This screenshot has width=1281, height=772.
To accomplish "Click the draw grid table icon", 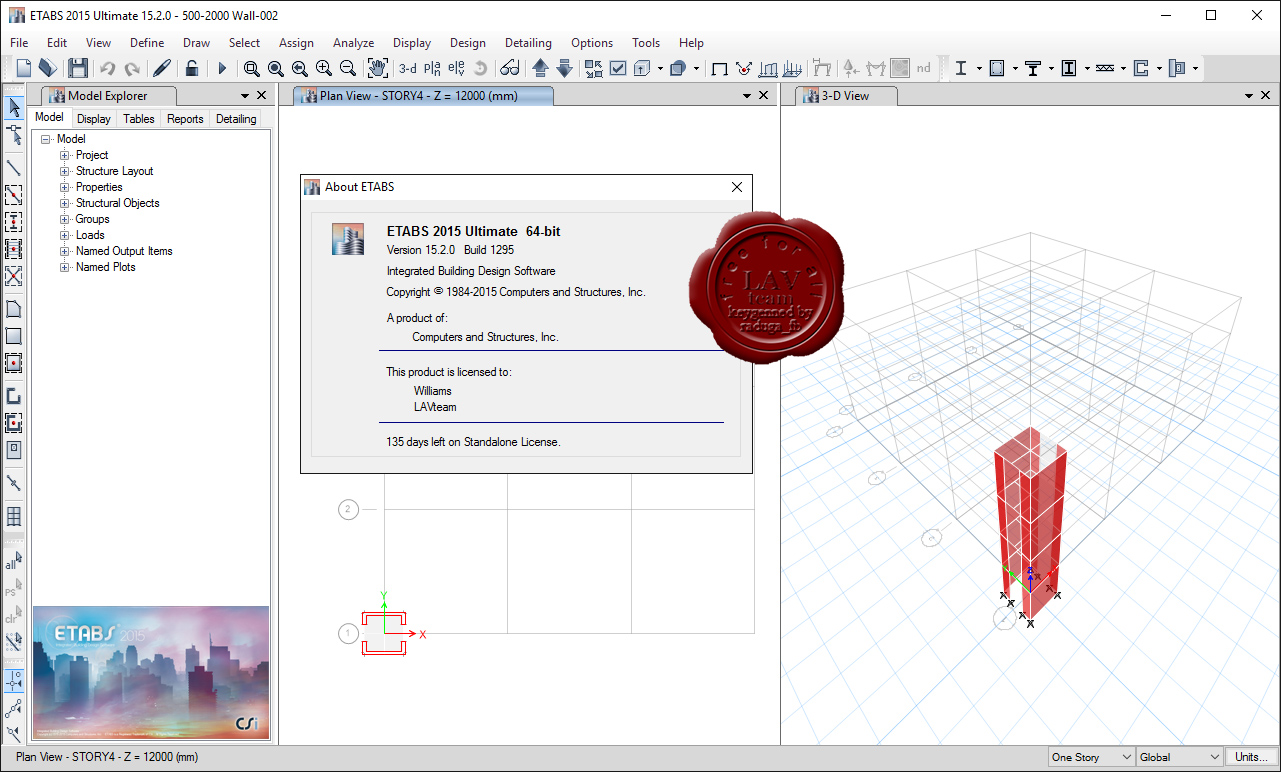I will 14,517.
